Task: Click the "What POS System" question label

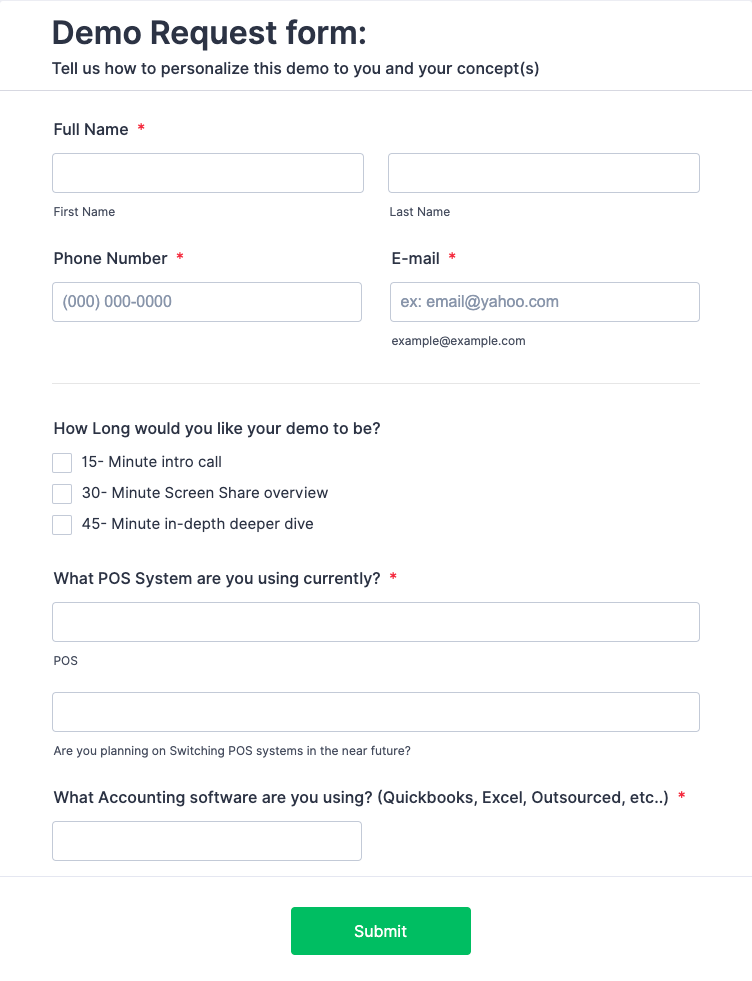Action: (x=217, y=578)
